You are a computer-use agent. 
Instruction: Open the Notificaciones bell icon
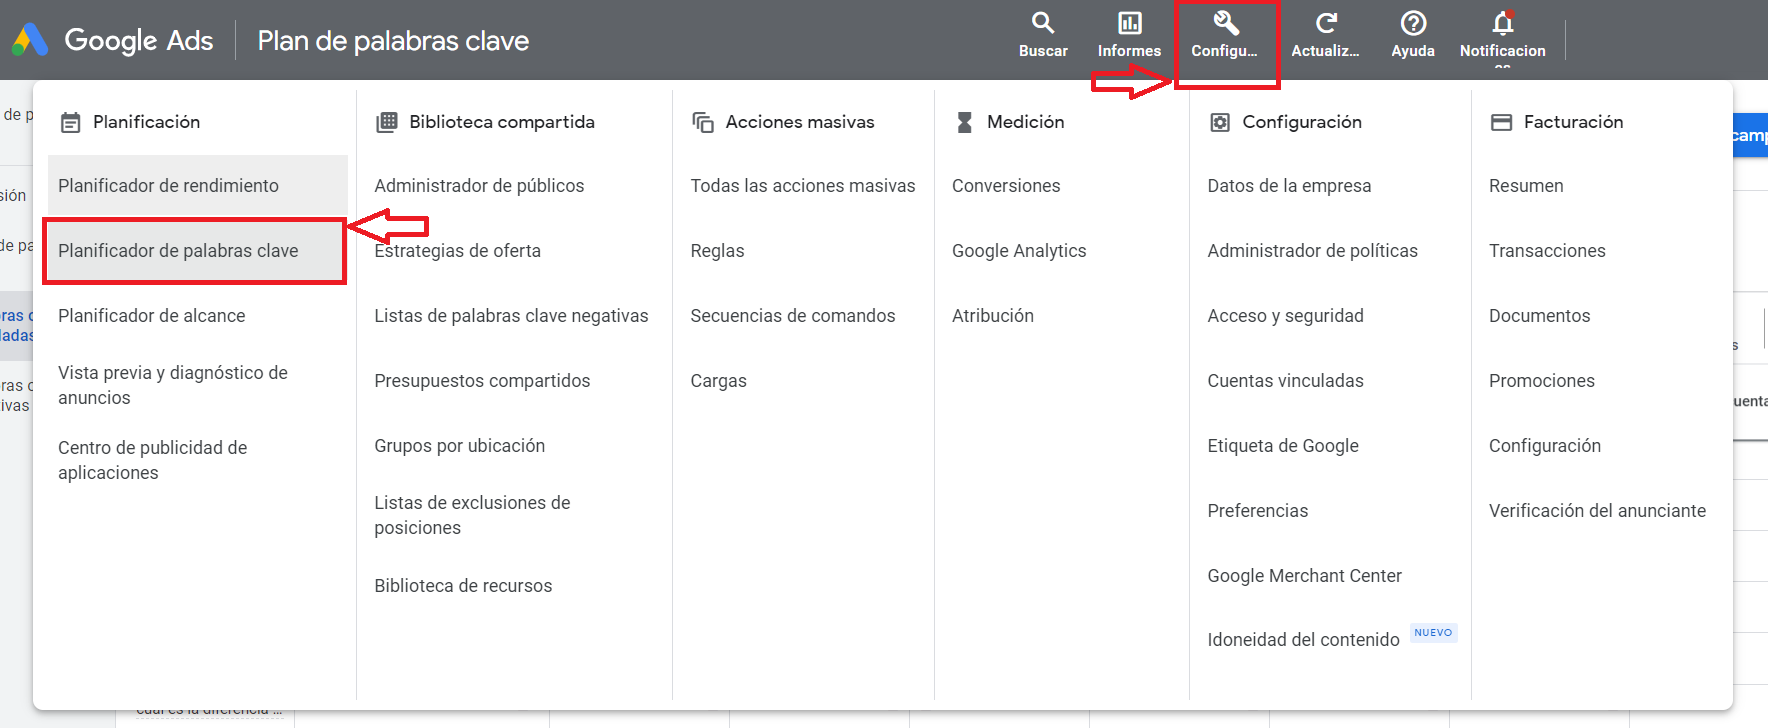[x=1503, y=23]
